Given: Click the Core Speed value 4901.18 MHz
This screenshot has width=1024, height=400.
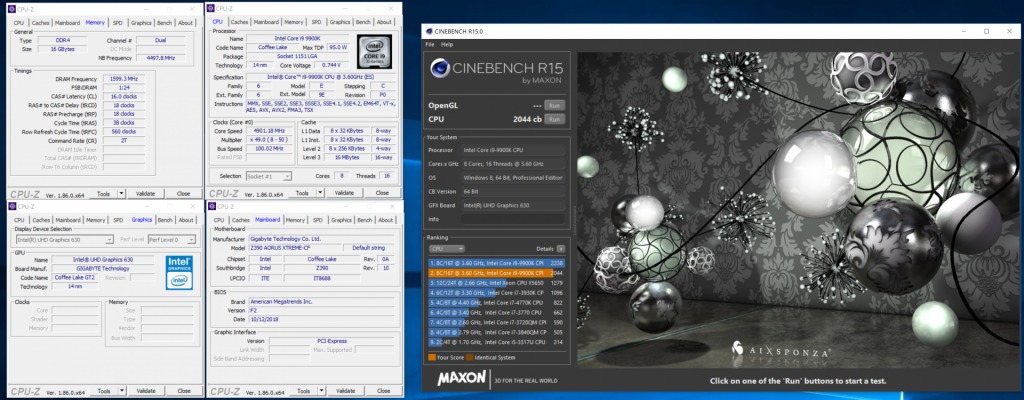Looking at the screenshot, I should 269,130.
